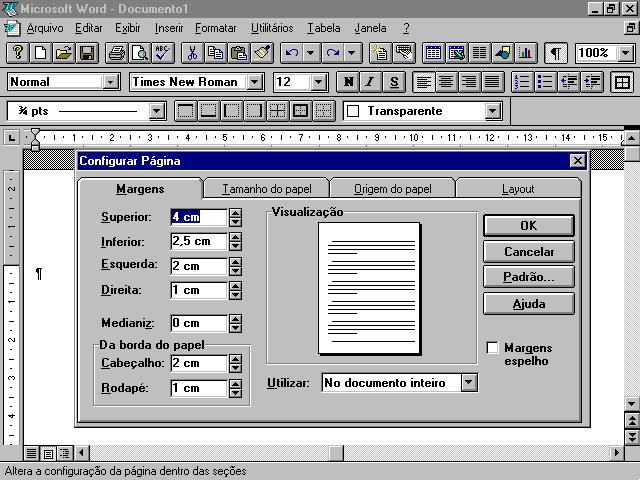
Task: Toggle Bold (N) formatting button
Action: pos(348,82)
